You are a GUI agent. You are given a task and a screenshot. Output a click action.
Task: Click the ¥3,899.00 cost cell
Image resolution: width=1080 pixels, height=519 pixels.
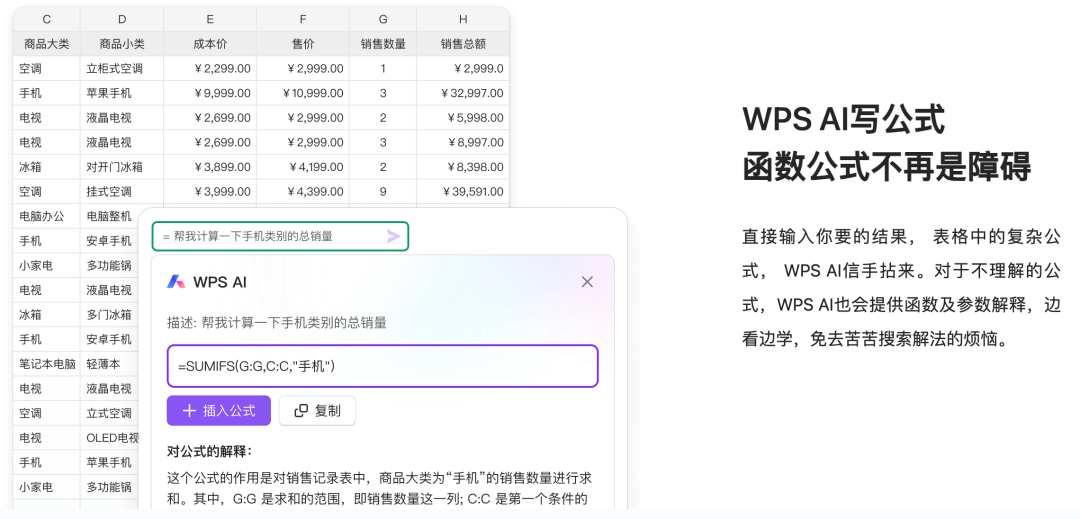point(210,167)
